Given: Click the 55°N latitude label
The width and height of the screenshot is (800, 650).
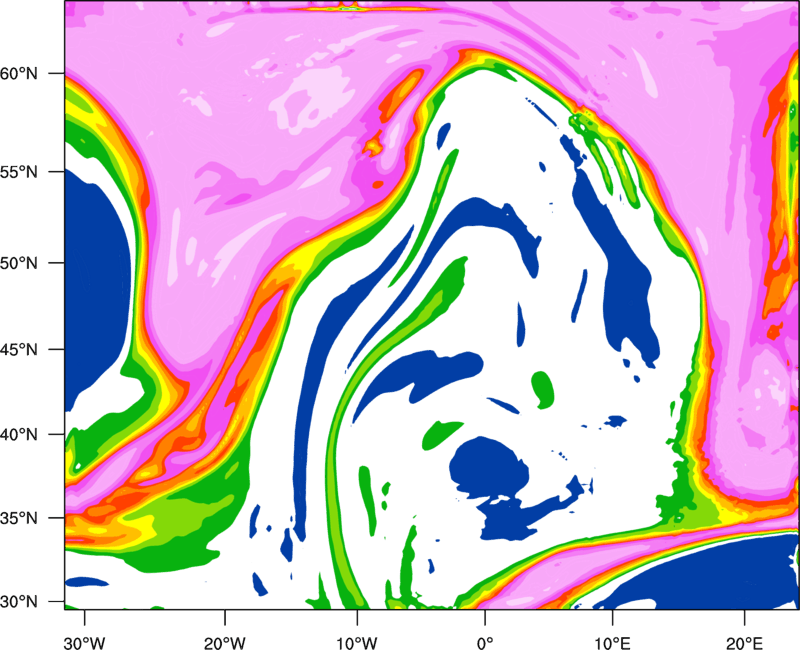Looking at the screenshot, I should (19, 172).
